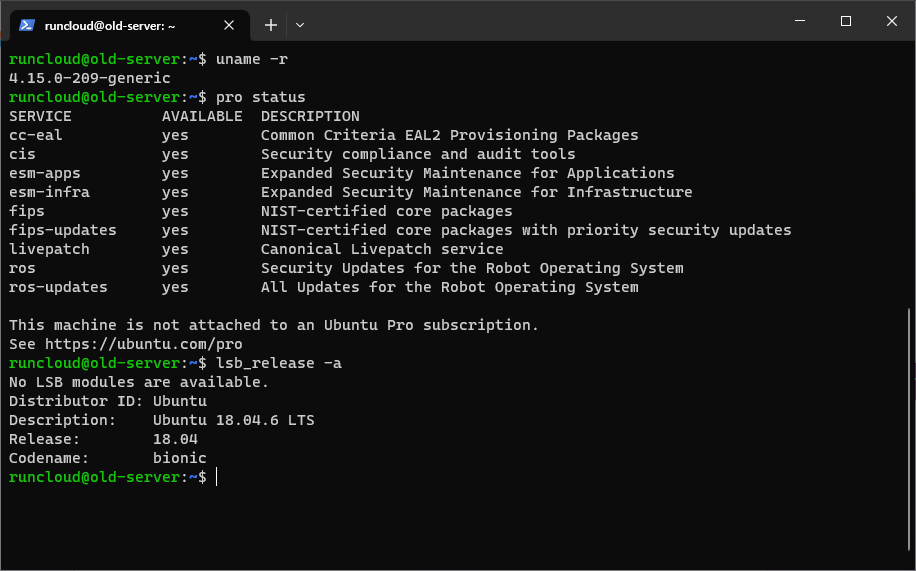Click the esm-infra service name
Image resolution: width=916 pixels, height=571 pixels.
click(49, 192)
